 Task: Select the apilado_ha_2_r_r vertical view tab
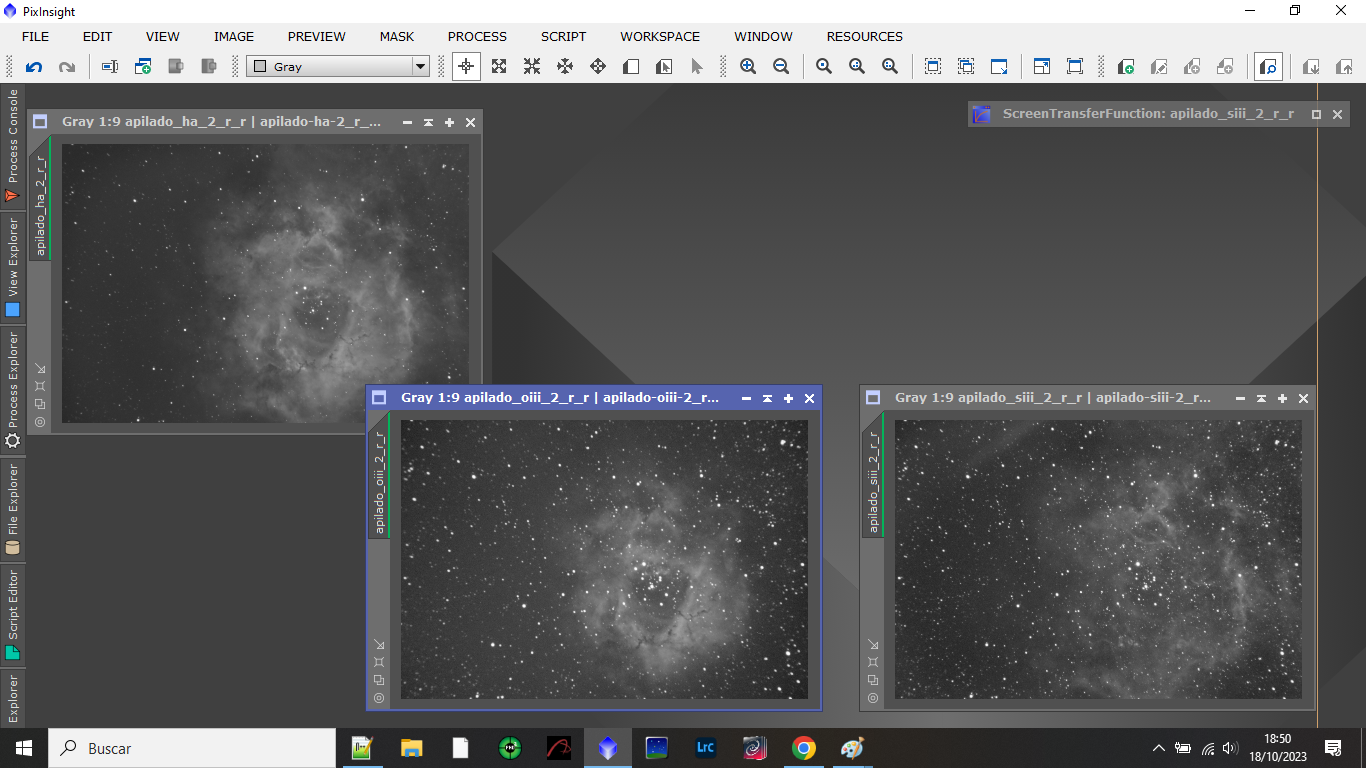click(41, 204)
